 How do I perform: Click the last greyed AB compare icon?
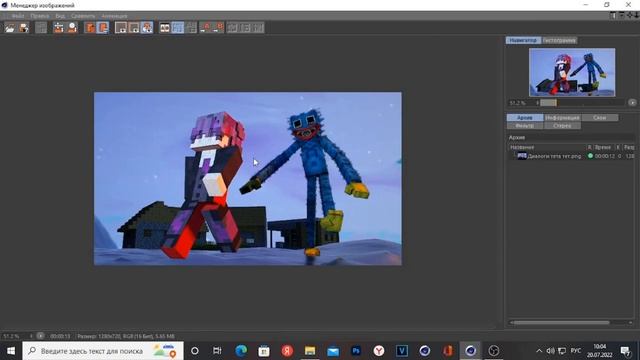tap(259, 28)
